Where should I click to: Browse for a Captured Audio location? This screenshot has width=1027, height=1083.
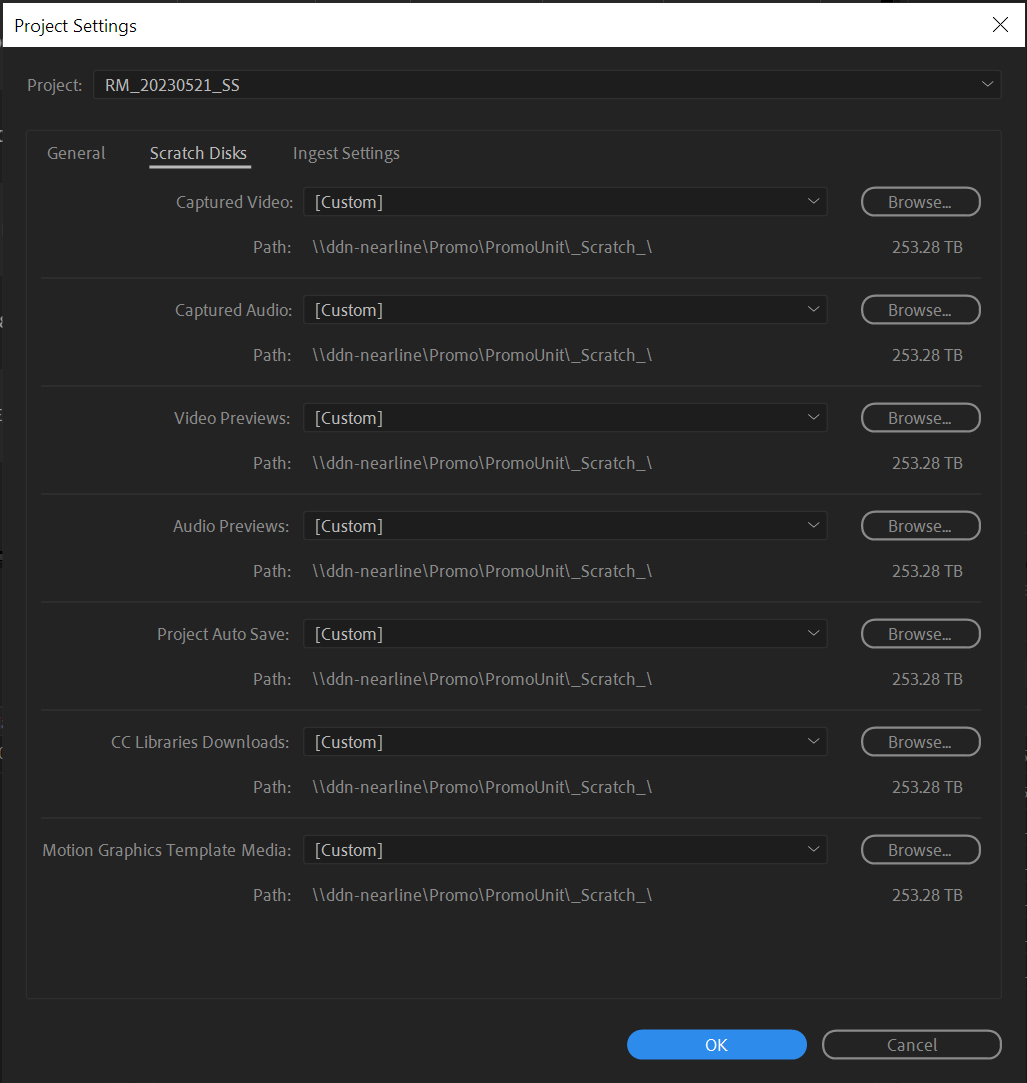coord(920,309)
